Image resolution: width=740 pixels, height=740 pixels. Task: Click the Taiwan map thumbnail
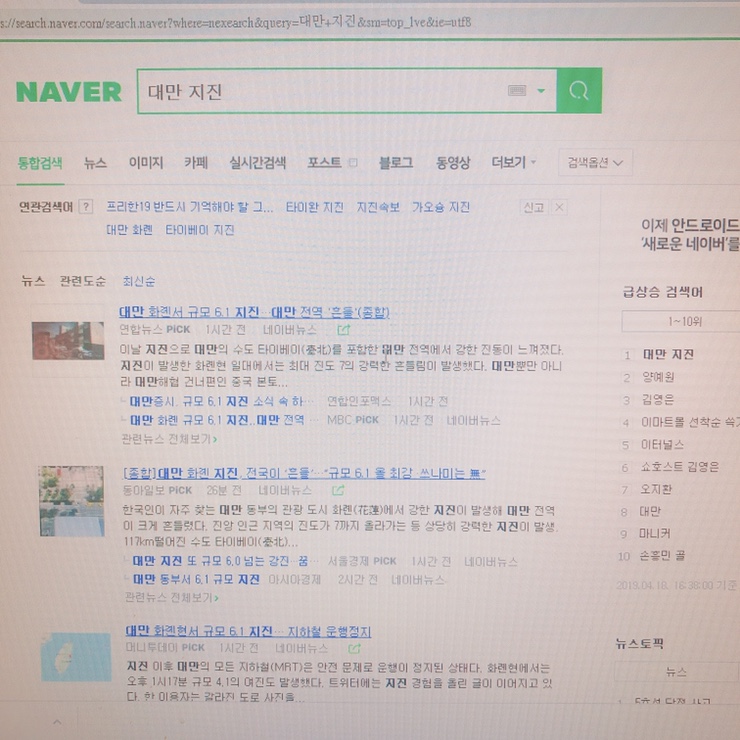point(76,657)
